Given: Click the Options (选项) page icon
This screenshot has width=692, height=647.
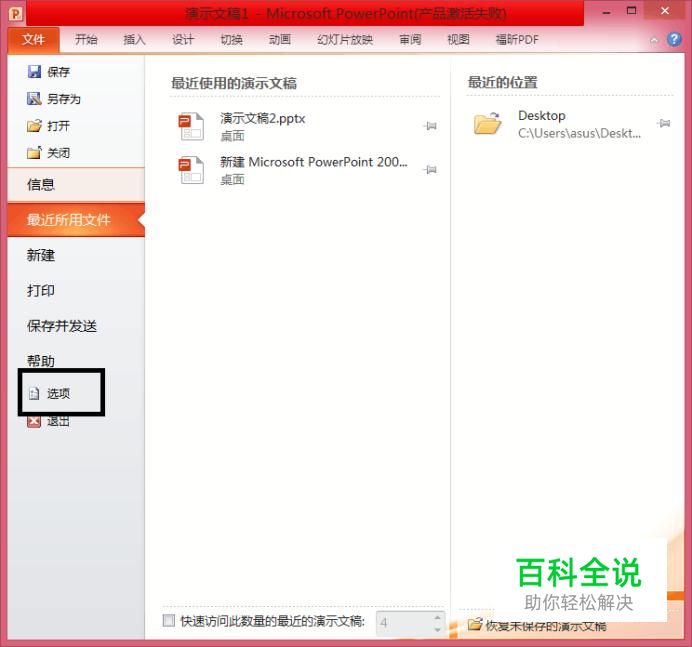Looking at the screenshot, I should (x=34, y=393).
